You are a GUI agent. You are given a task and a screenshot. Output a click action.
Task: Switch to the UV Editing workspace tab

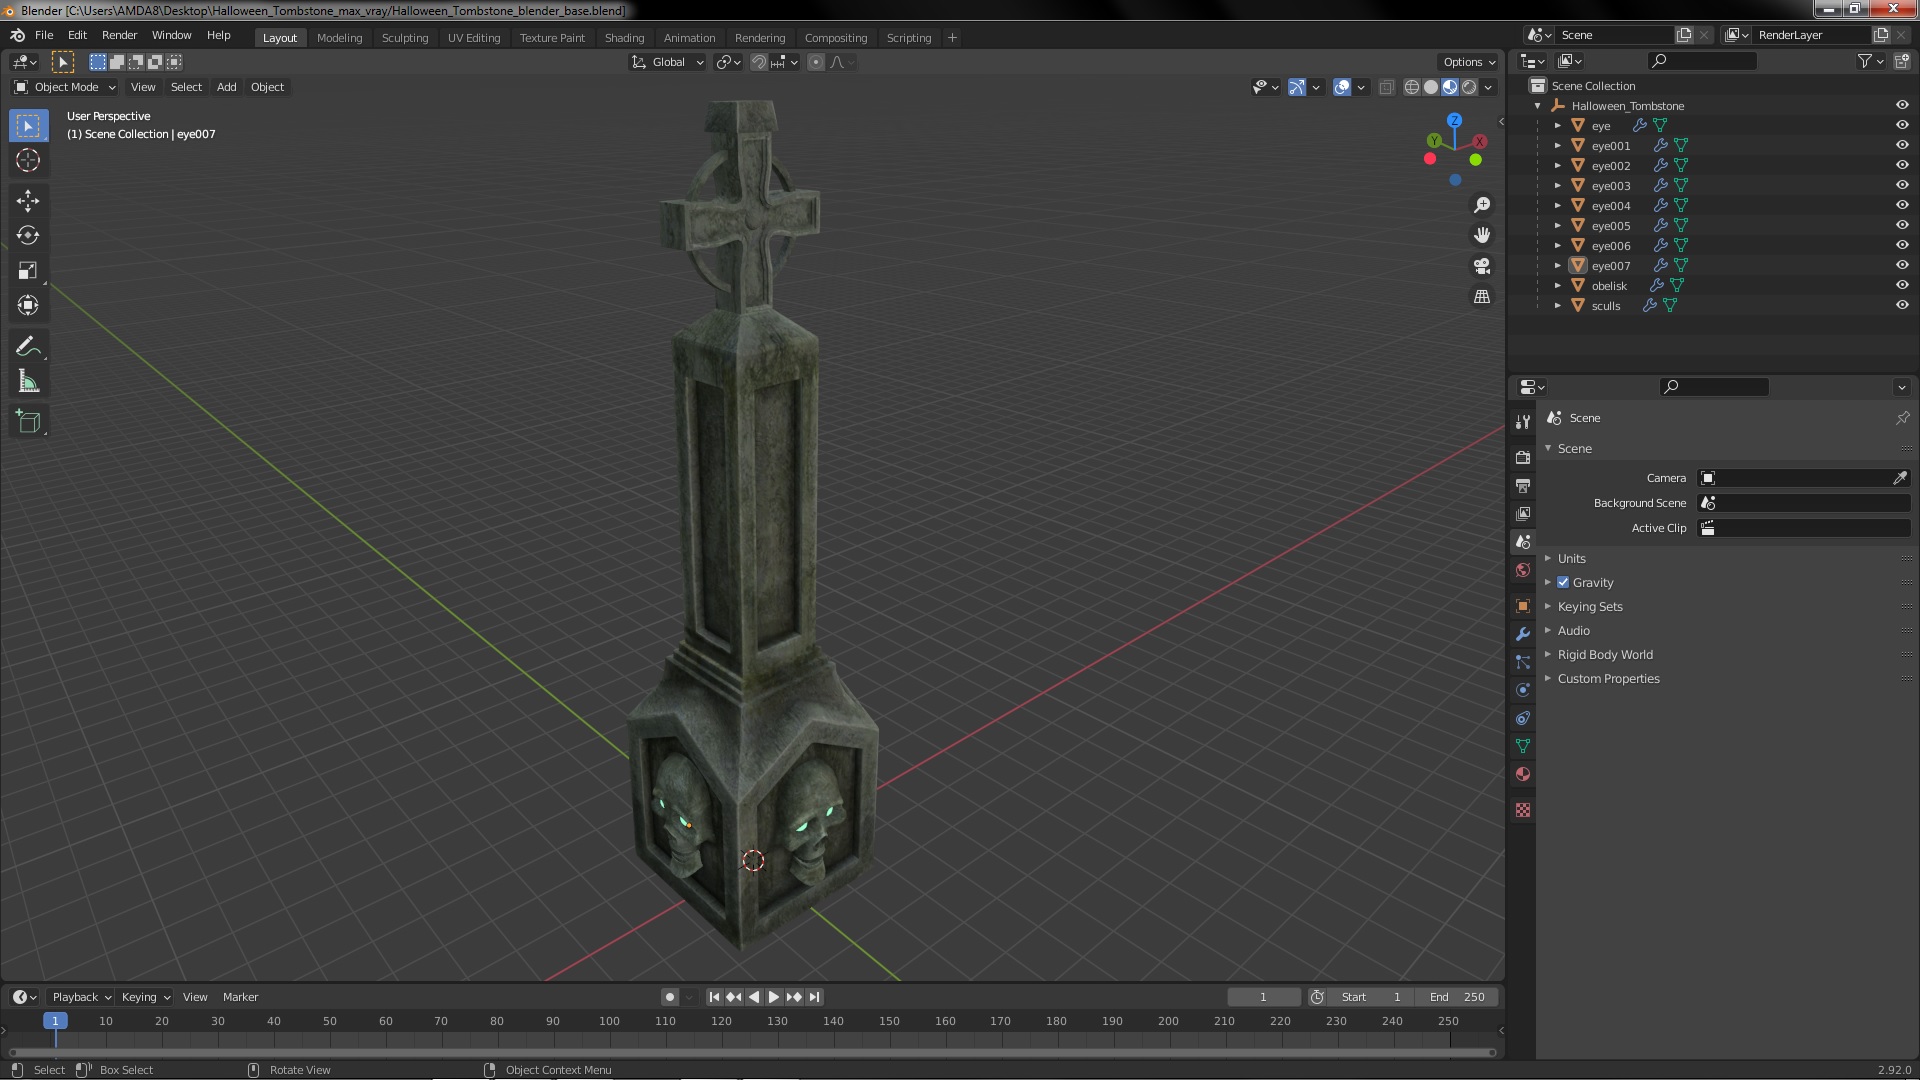point(473,38)
